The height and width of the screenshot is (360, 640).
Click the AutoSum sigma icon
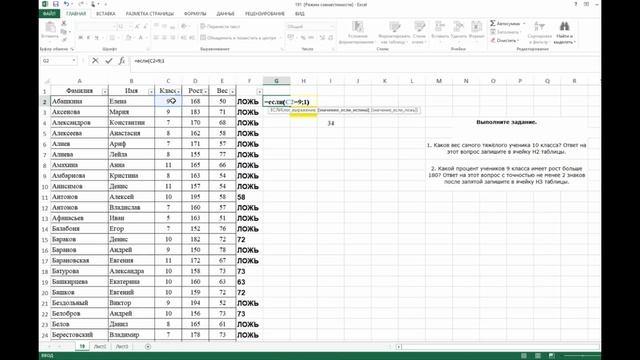click(493, 23)
